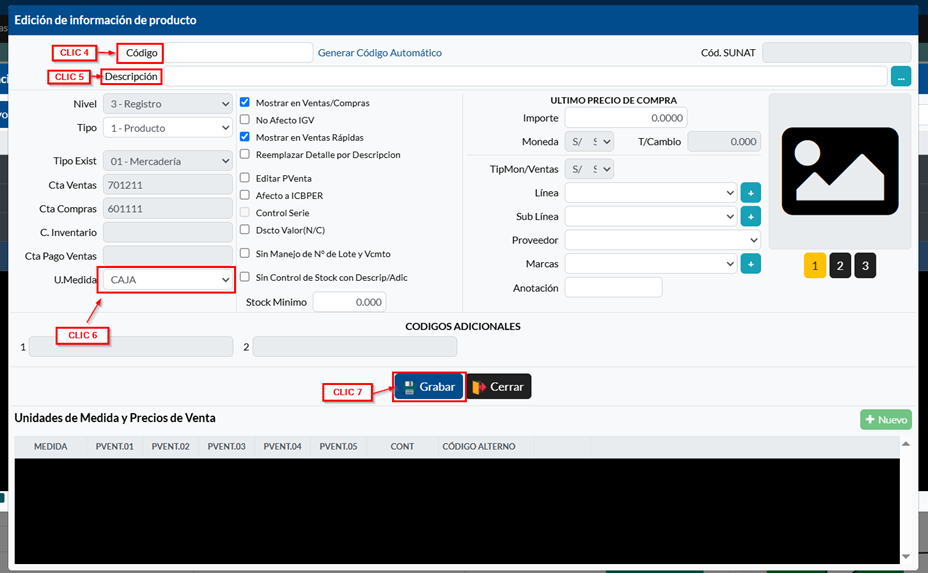
Task: Select image slot 1 yellow button
Action: coord(815,266)
